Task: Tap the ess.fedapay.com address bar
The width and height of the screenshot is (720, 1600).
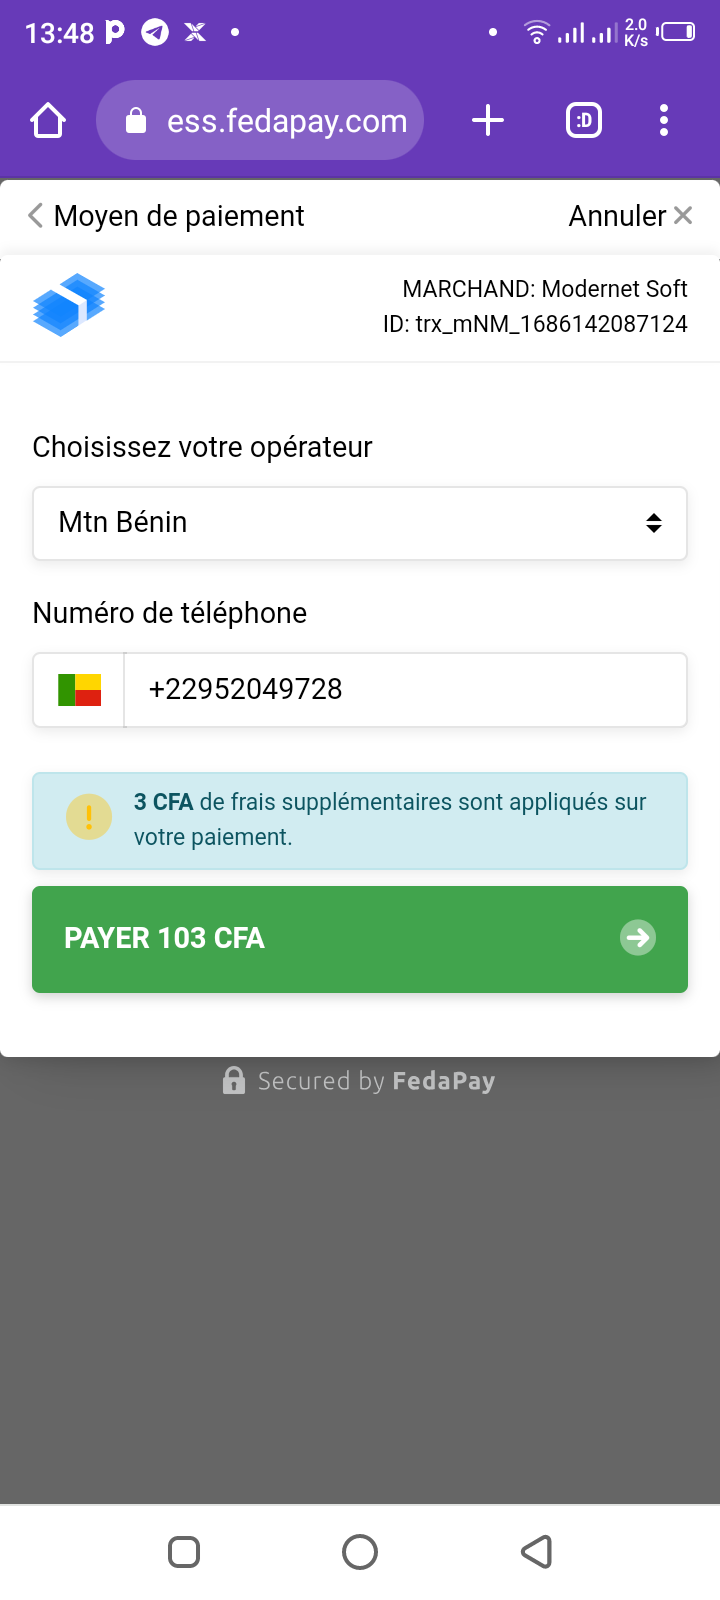Action: click(286, 121)
